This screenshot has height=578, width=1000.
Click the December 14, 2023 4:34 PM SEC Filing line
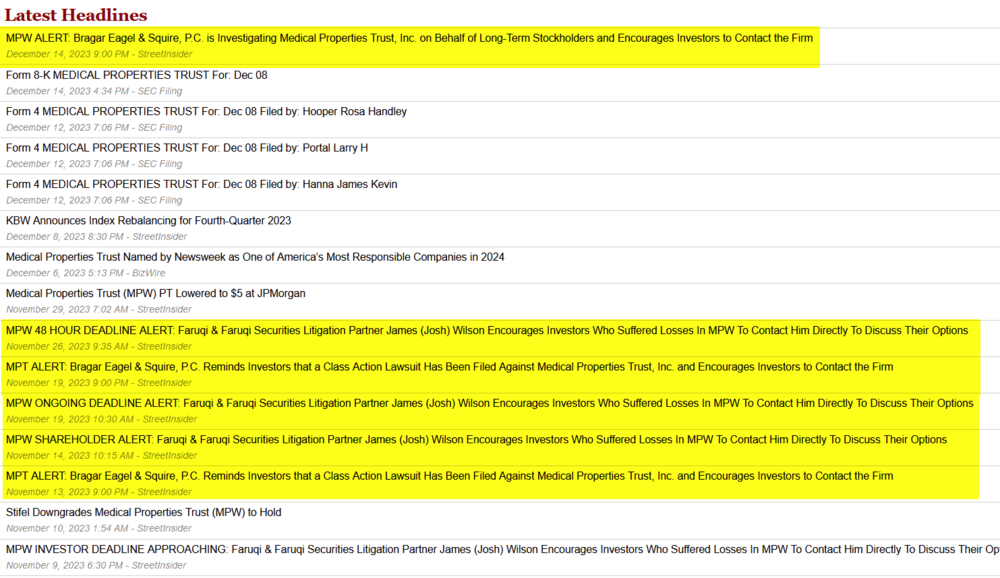(94, 91)
